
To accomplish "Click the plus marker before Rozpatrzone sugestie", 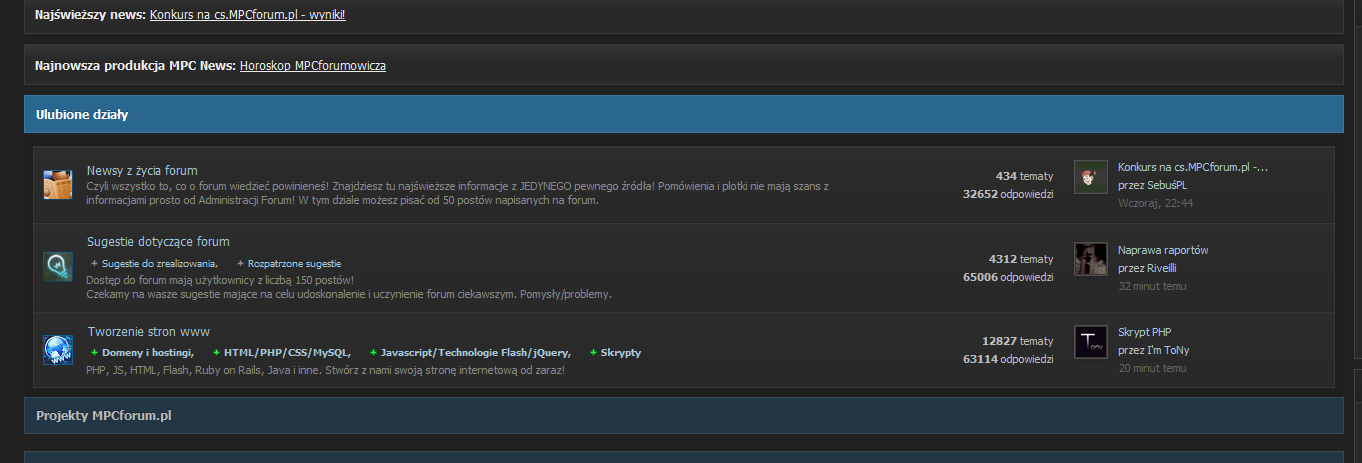I will click(x=240, y=263).
